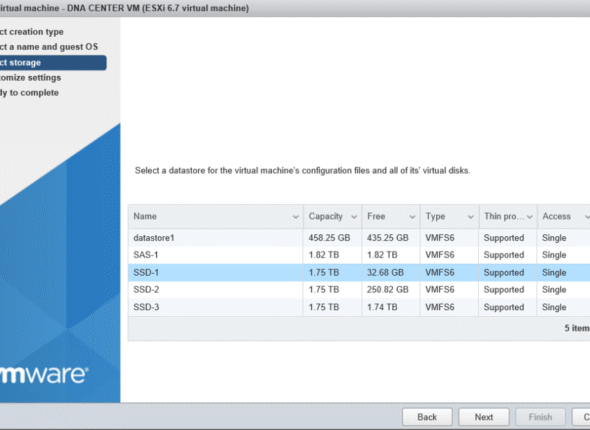Viewport: 590px width, 430px height.
Task: Open the Ready to complete step
Action: (x=29, y=93)
